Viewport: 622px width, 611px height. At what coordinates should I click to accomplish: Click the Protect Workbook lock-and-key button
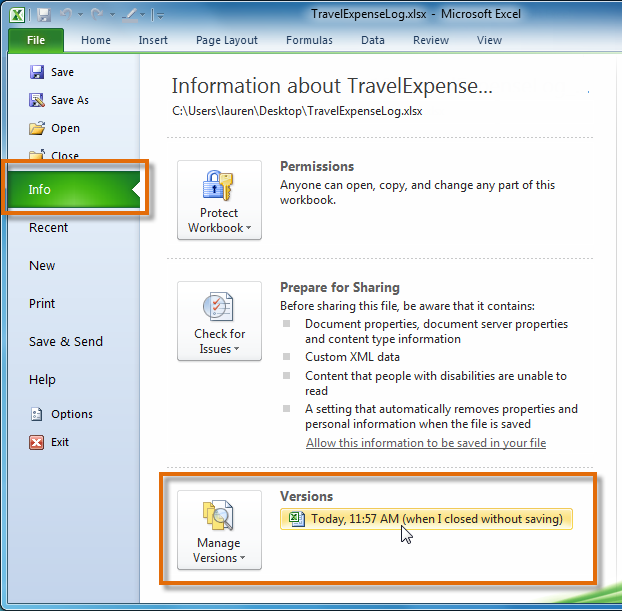(219, 200)
